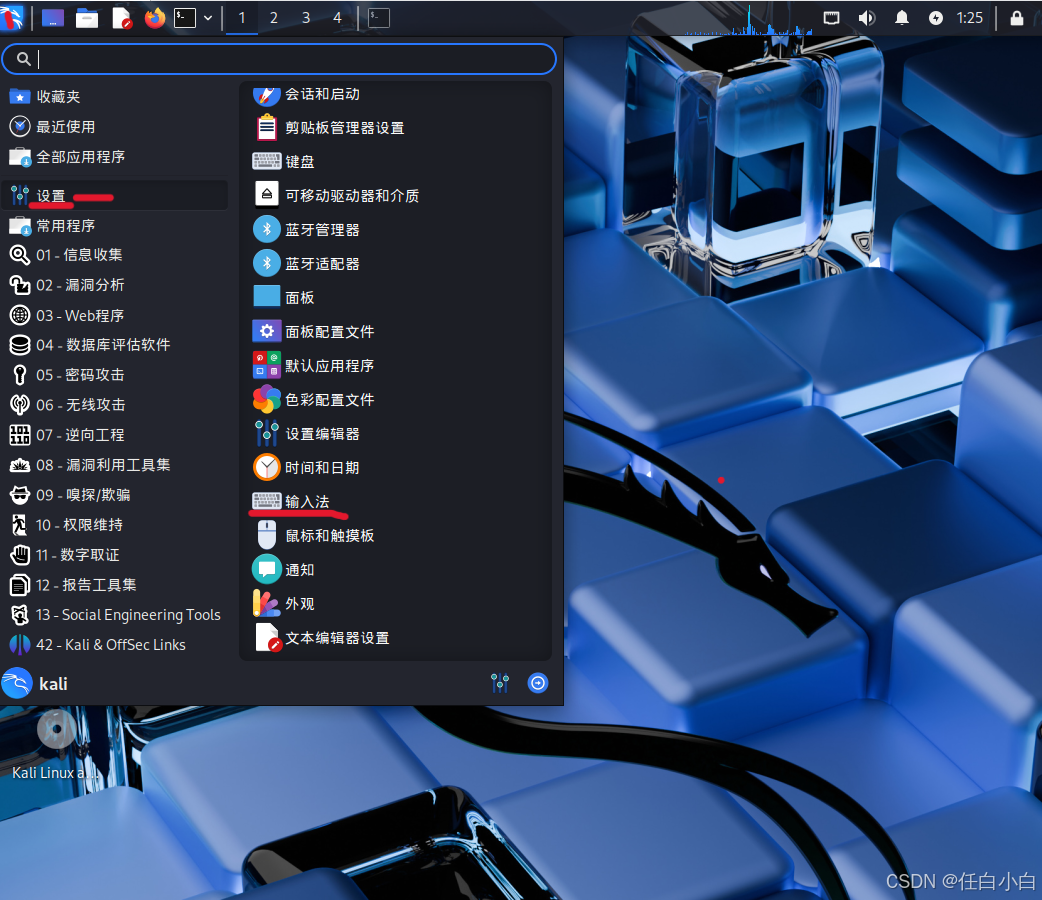Screen dimensions: 1042x900
Task: Open 面板 panel settings
Action: pos(395,298)
